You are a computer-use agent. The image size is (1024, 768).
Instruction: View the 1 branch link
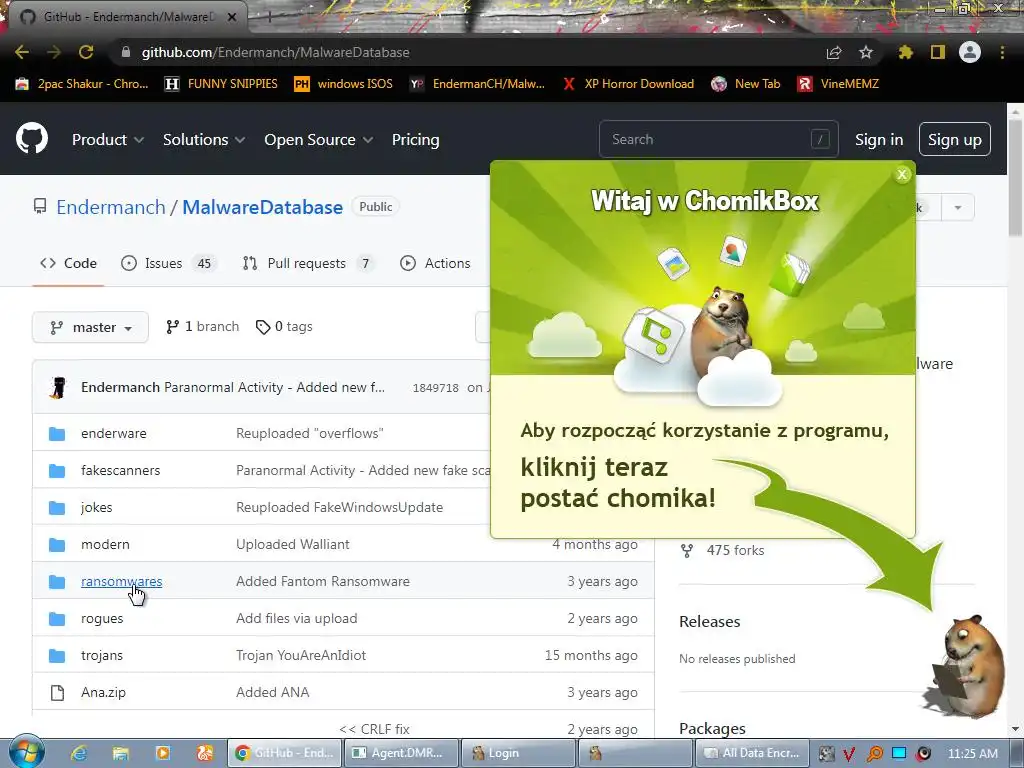(202, 327)
